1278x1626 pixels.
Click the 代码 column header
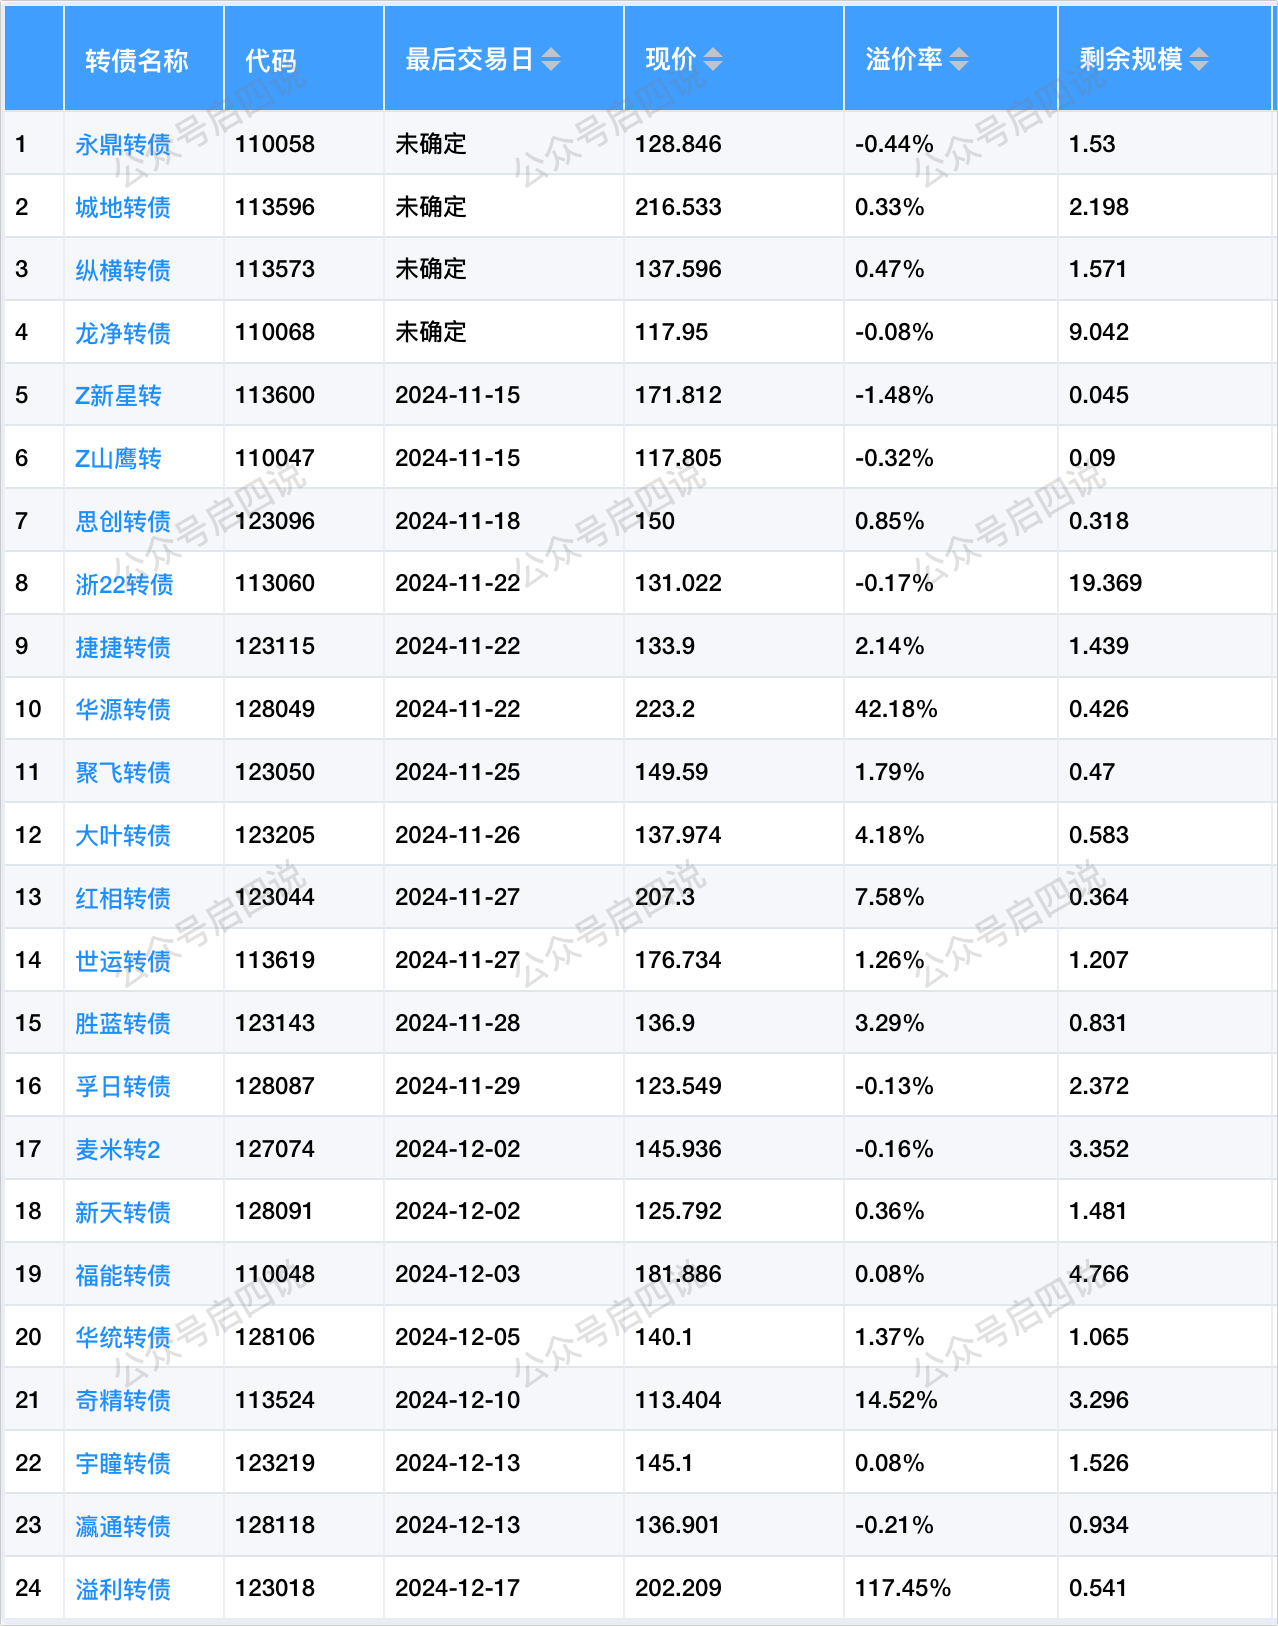click(270, 61)
